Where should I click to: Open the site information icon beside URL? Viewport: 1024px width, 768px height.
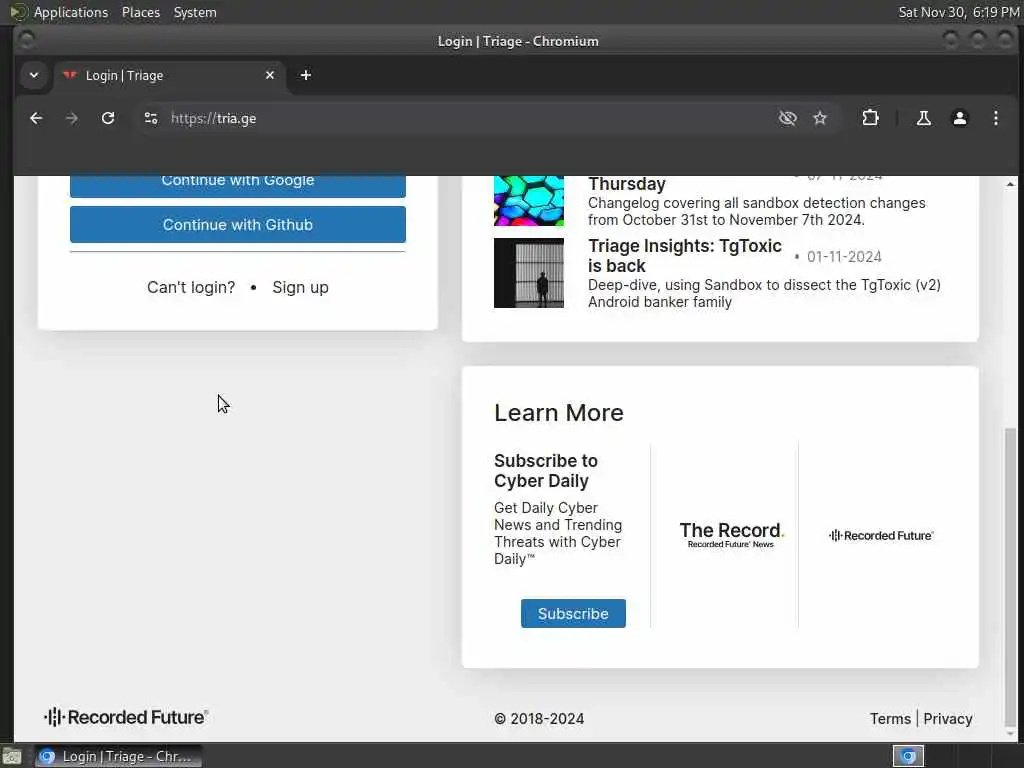pos(151,118)
